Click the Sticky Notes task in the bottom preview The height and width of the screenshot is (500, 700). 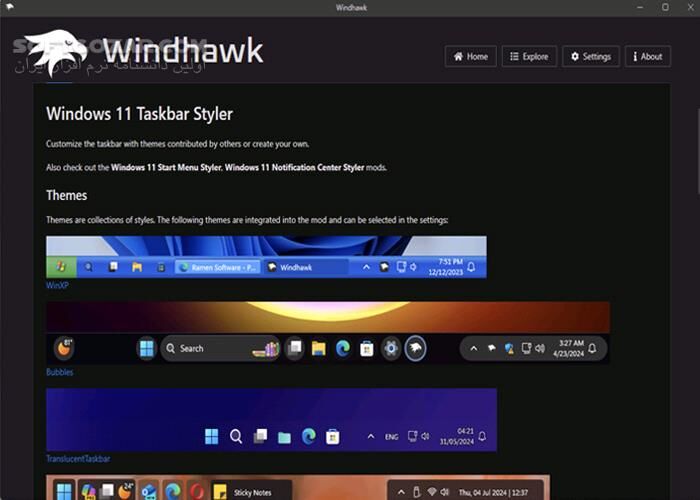(x=251, y=490)
